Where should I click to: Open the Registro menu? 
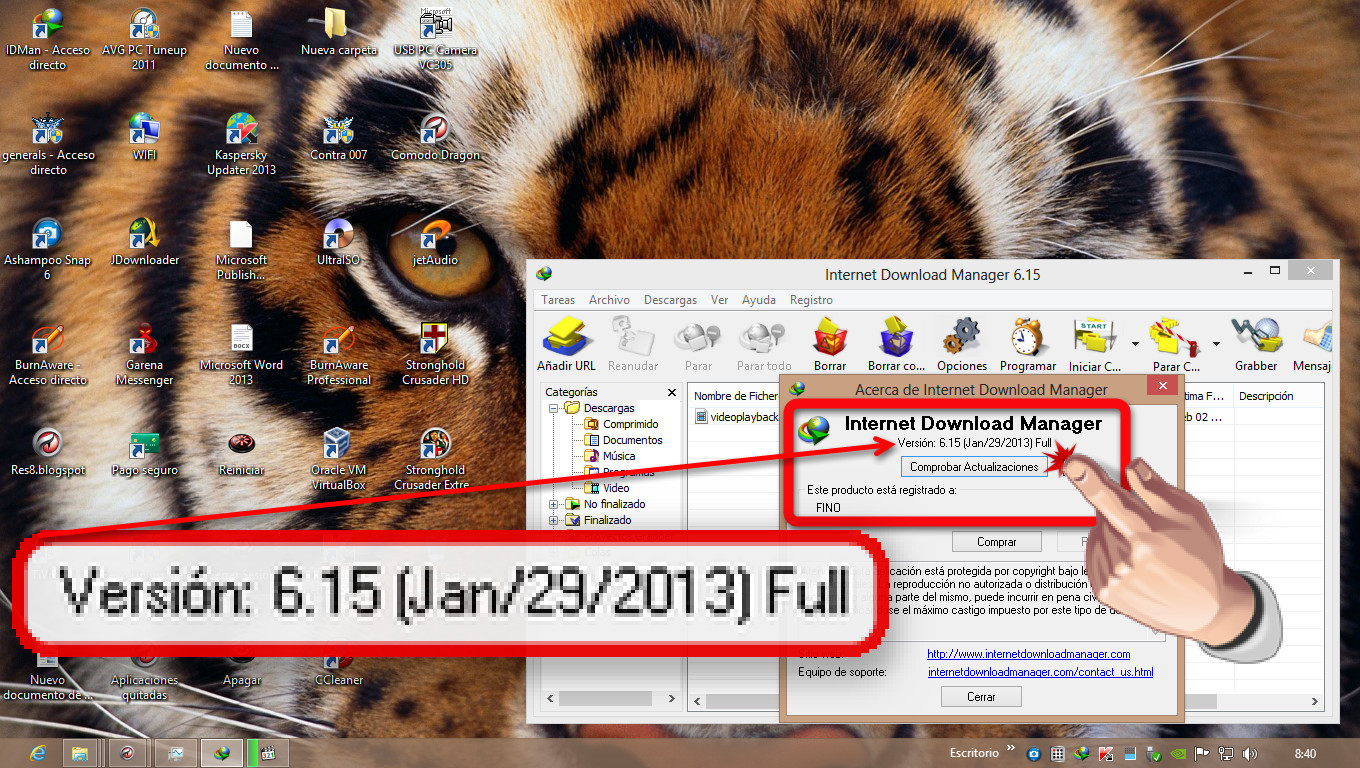click(x=811, y=300)
